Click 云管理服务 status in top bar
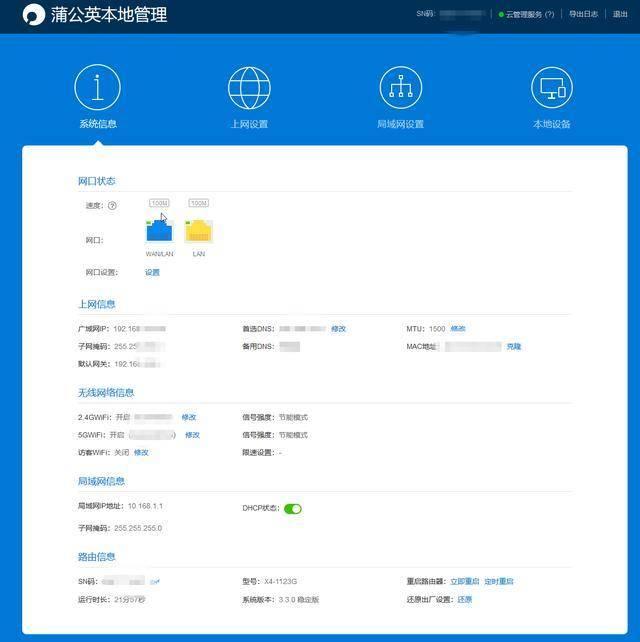Screen dimensions: 640x642 click(x=526, y=15)
